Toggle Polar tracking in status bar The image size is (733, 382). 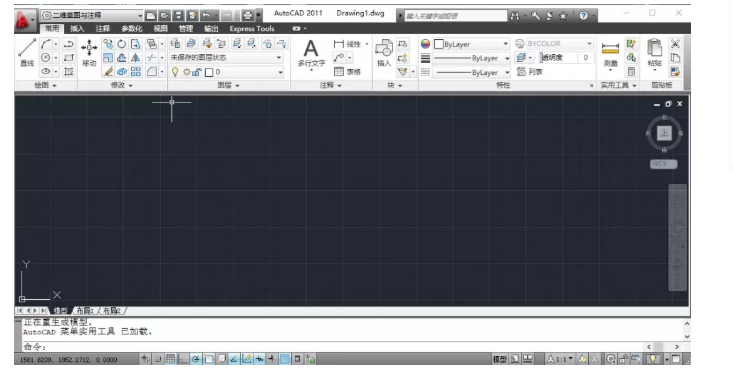195,359
